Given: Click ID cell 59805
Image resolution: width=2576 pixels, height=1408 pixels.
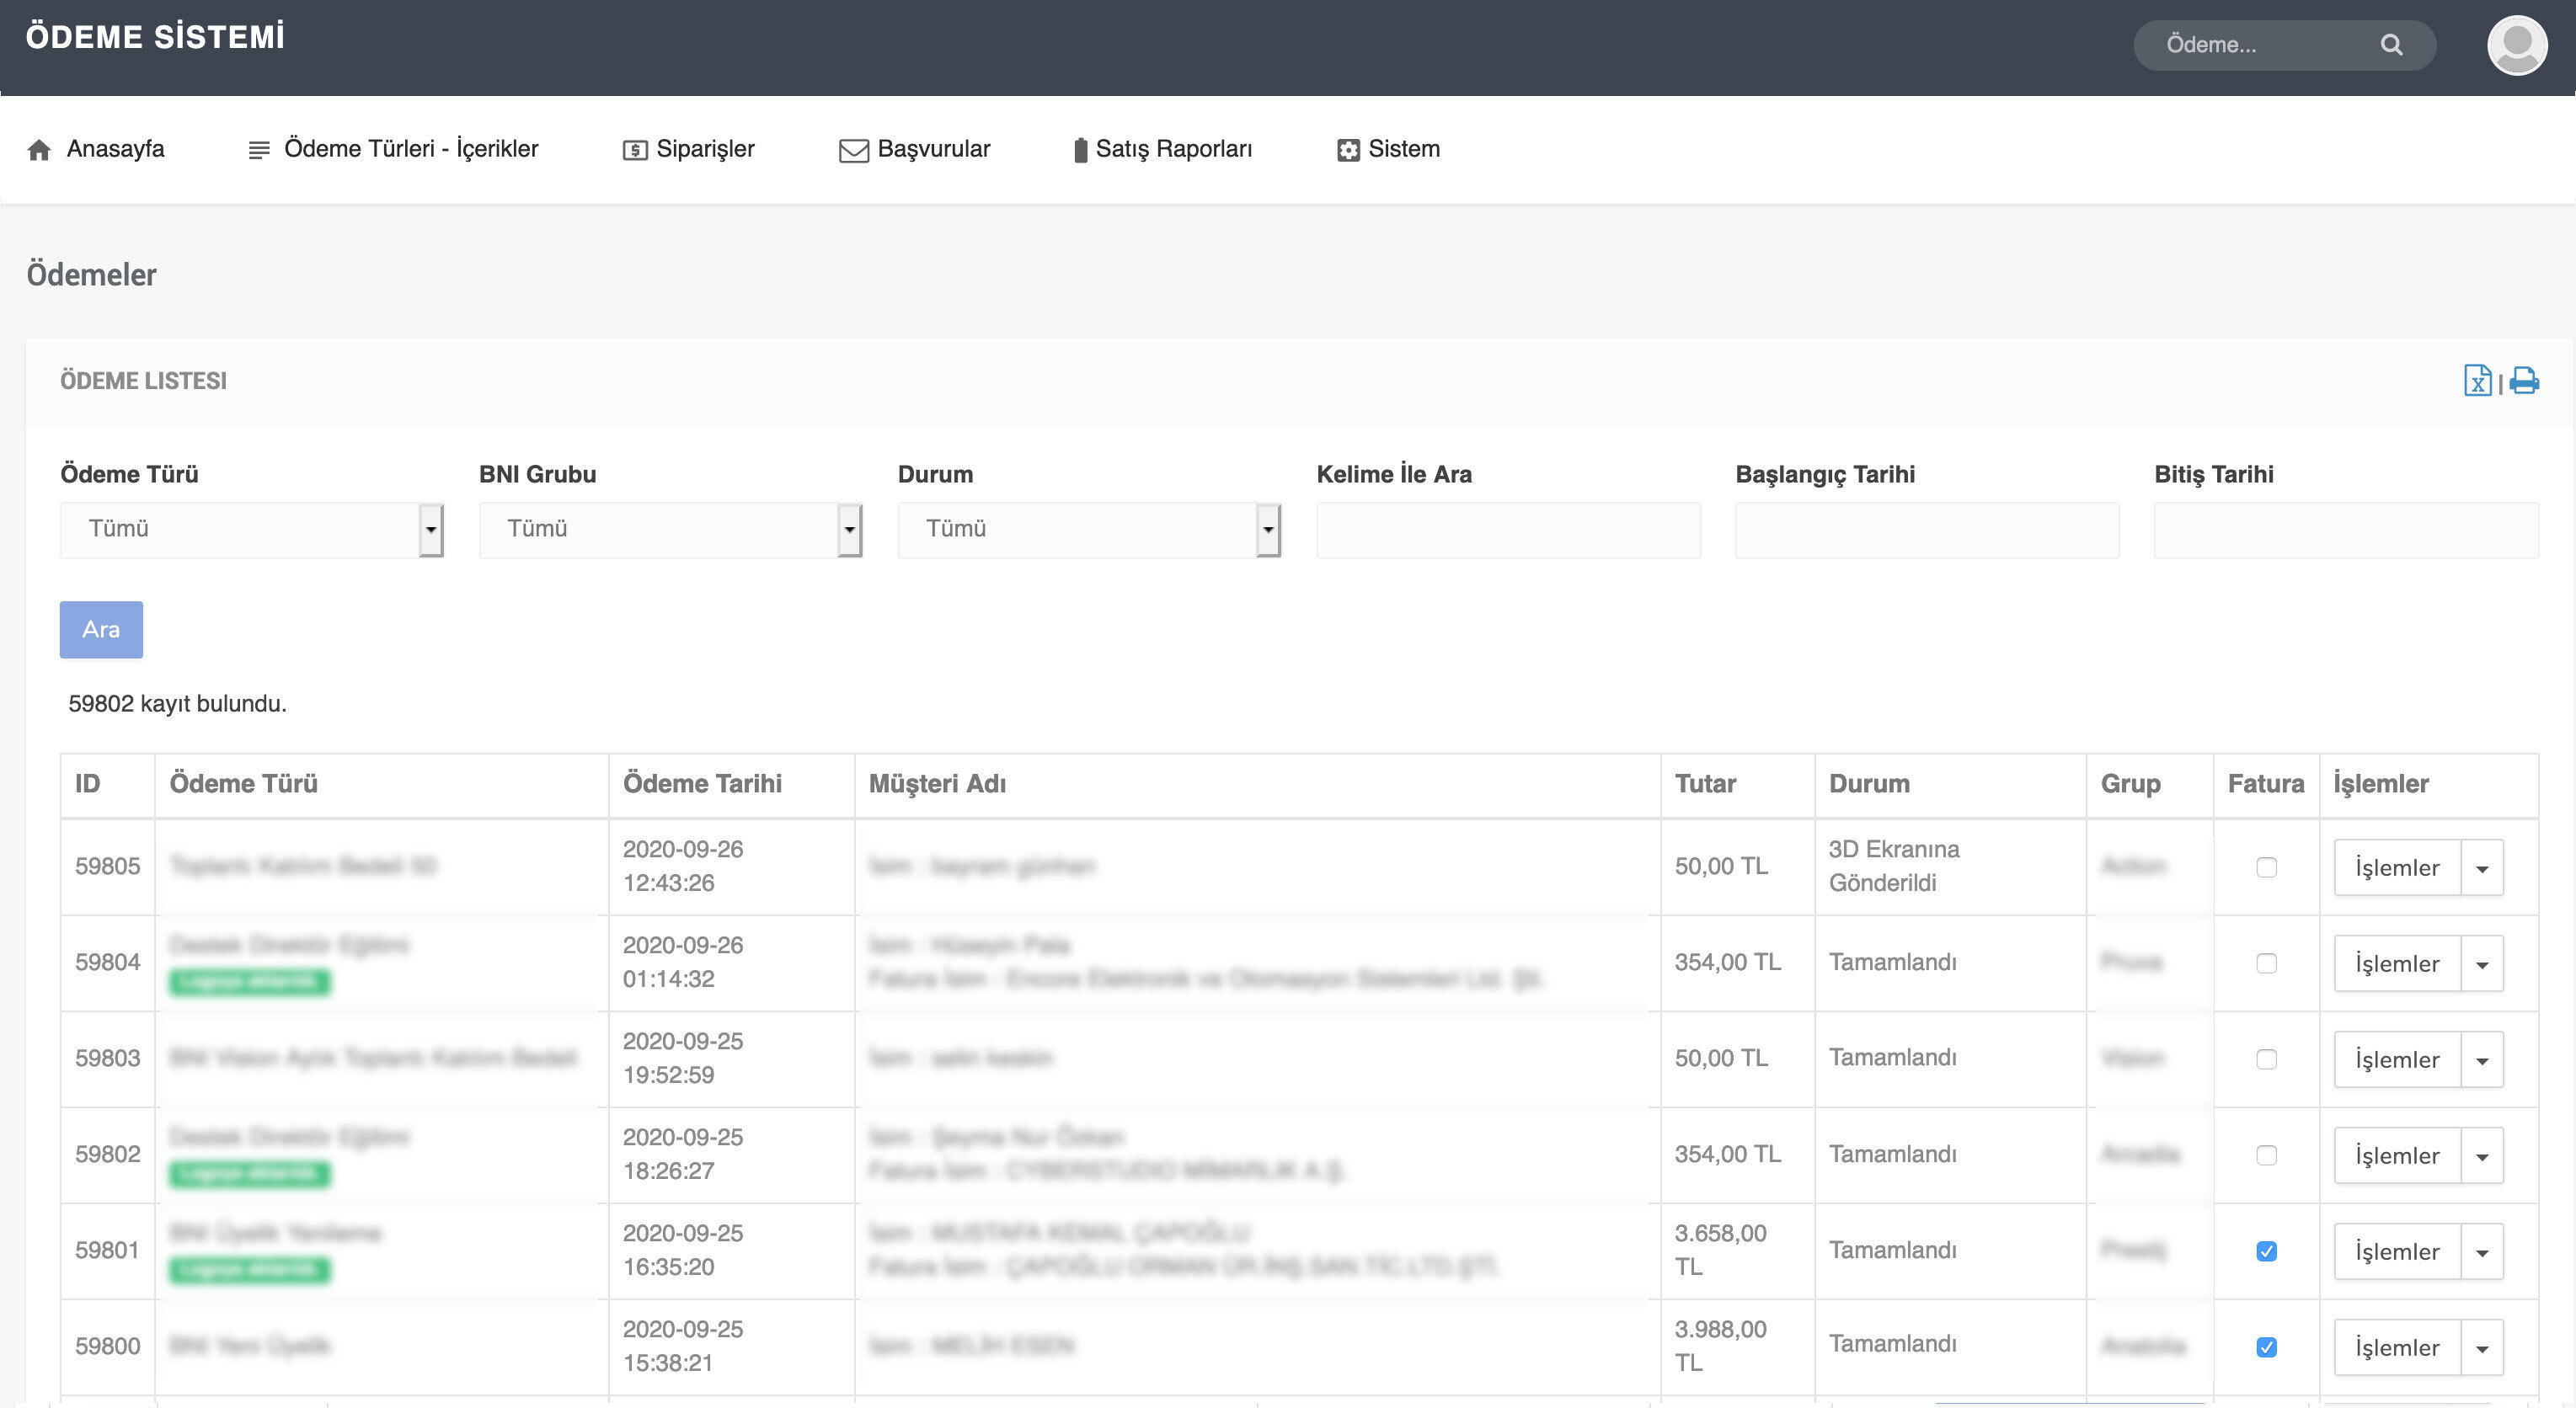Looking at the screenshot, I should click(x=107, y=866).
